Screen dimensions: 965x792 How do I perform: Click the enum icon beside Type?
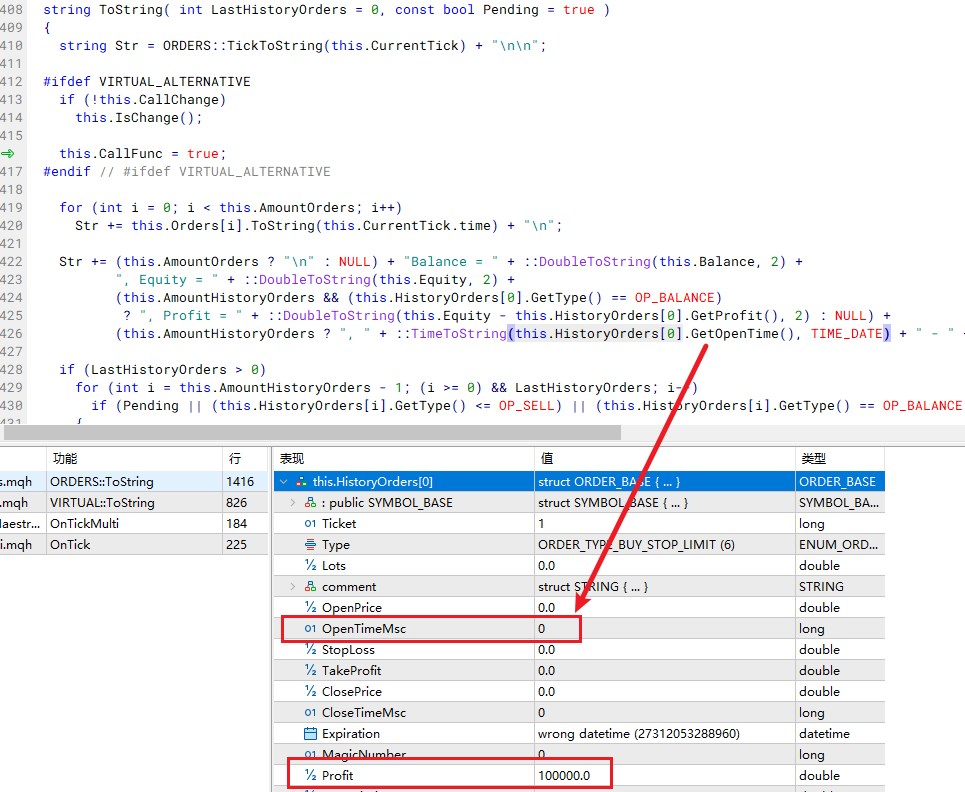pyautogui.click(x=310, y=545)
